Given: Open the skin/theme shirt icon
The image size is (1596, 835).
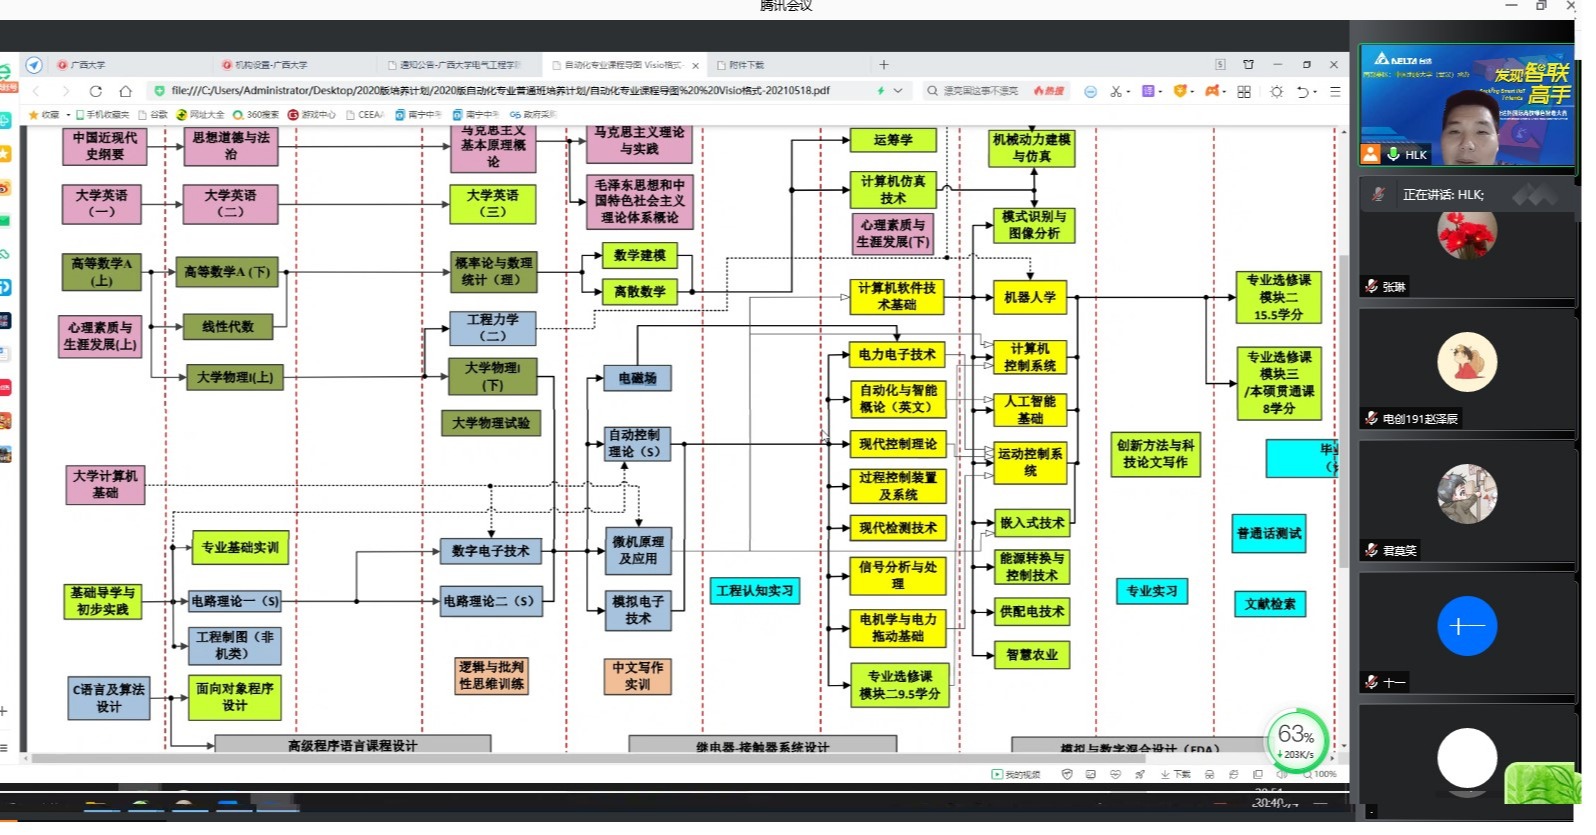Looking at the screenshot, I should tap(1248, 65).
